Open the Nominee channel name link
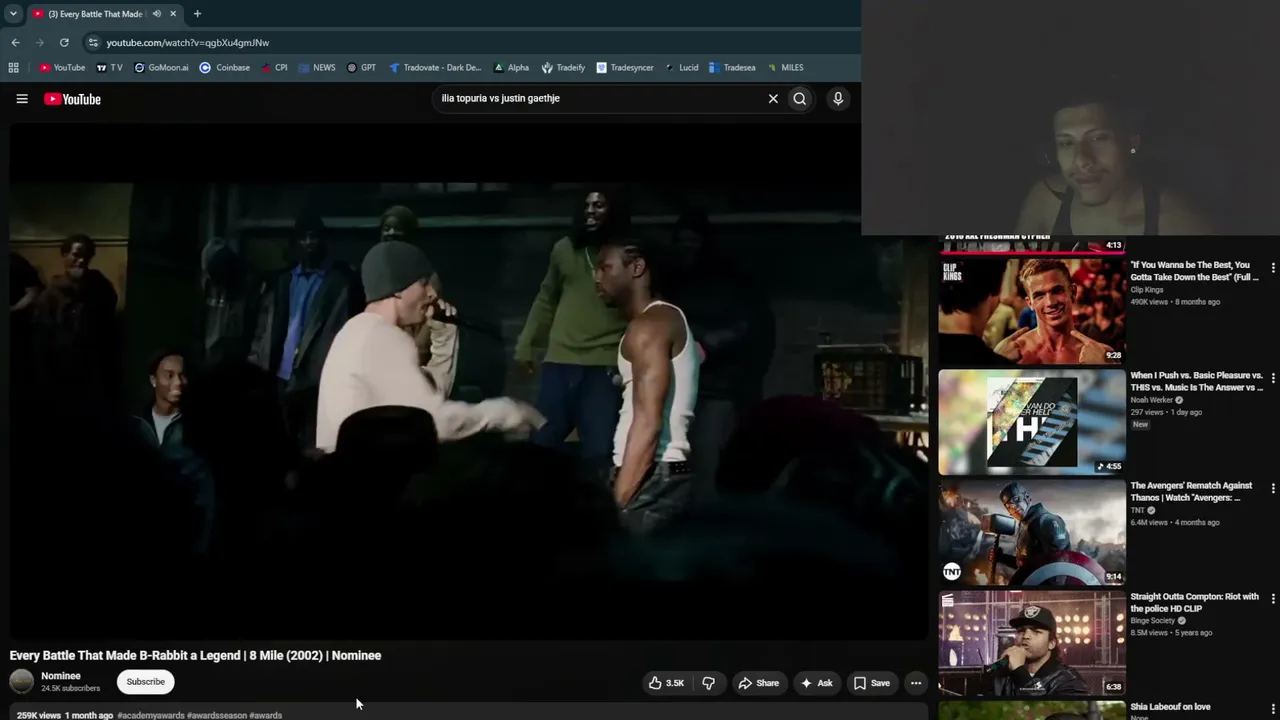The height and width of the screenshot is (720, 1280). [61, 676]
